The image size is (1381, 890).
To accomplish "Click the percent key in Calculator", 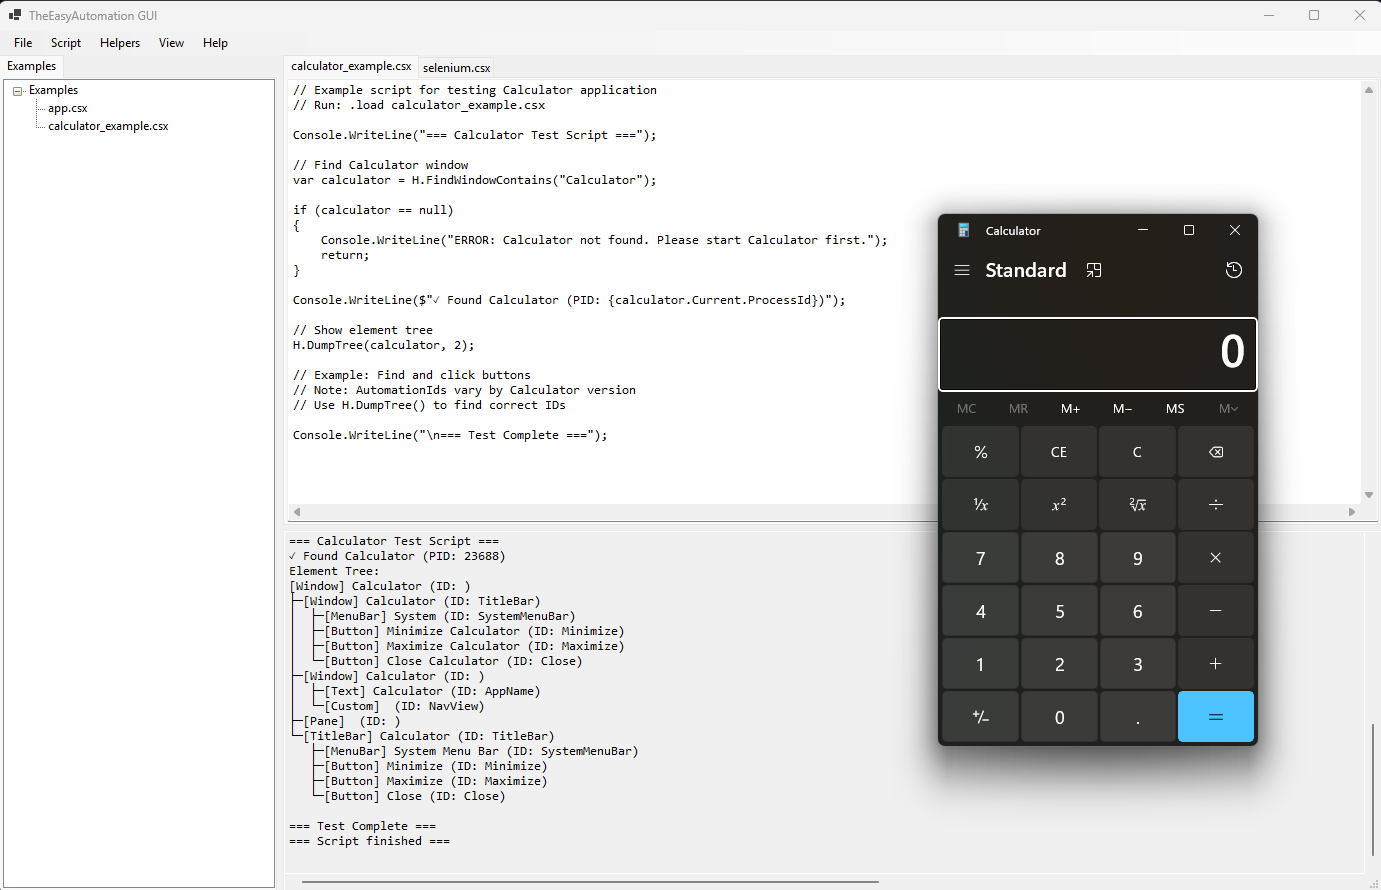I will click(x=981, y=452).
